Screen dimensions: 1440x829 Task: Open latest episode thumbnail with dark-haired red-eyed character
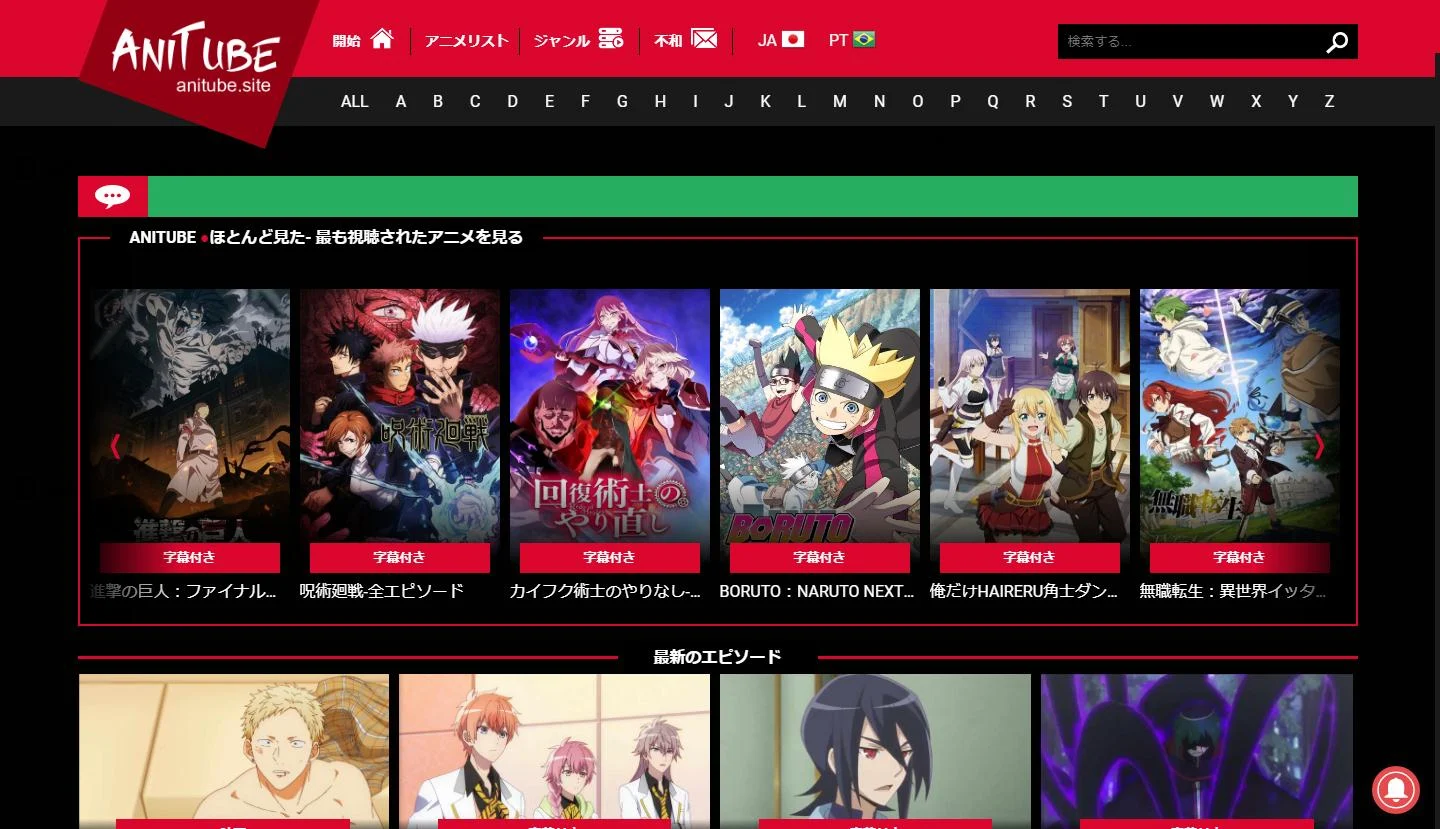coord(875,751)
